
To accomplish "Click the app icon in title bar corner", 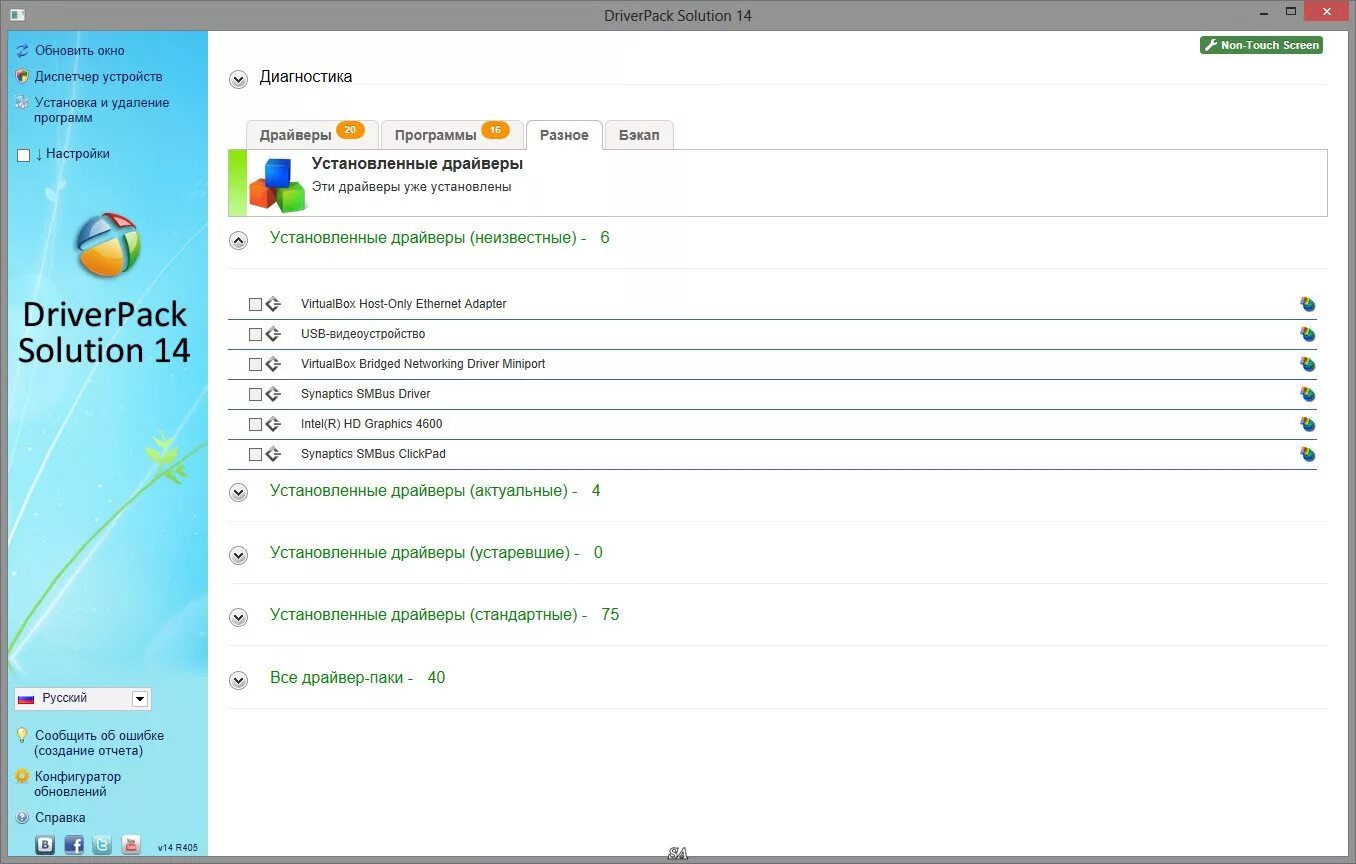I will click(17, 15).
